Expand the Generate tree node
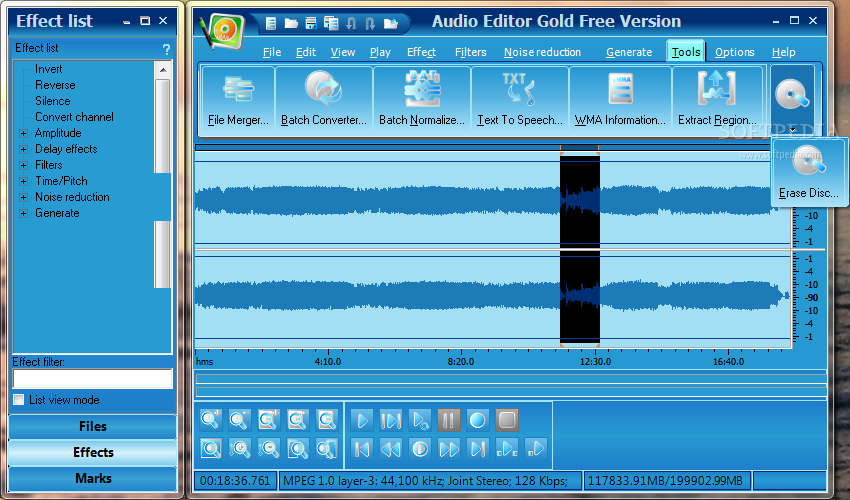Screen dimensions: 850x500 coord(23,213)
